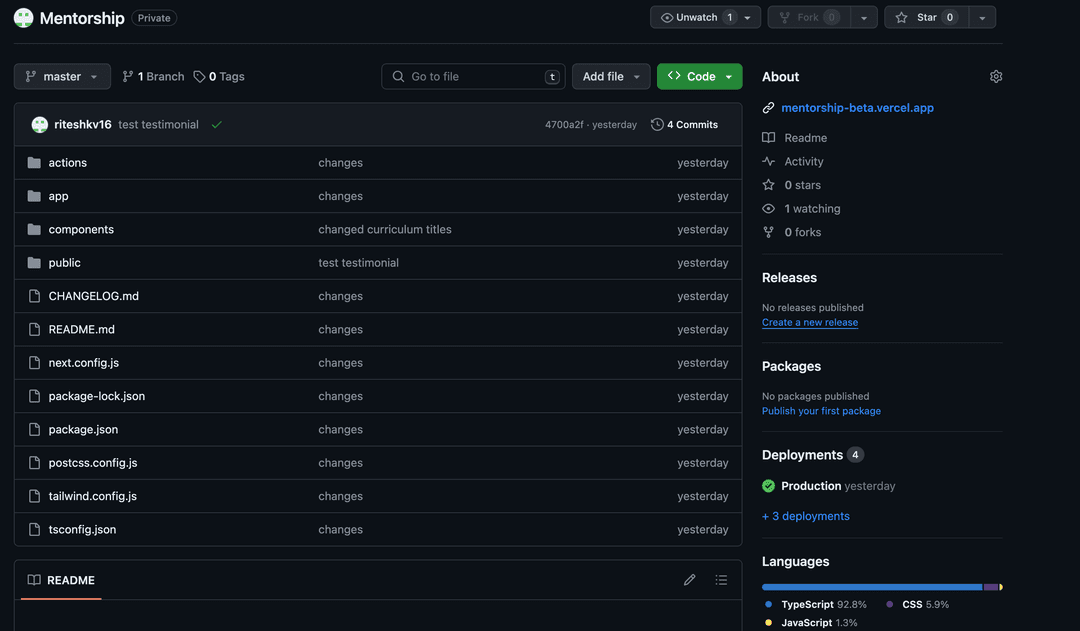This screenshot has width=1080, height=631.
Task: Expand the master branch dropdown
Action: coord(62,77)
